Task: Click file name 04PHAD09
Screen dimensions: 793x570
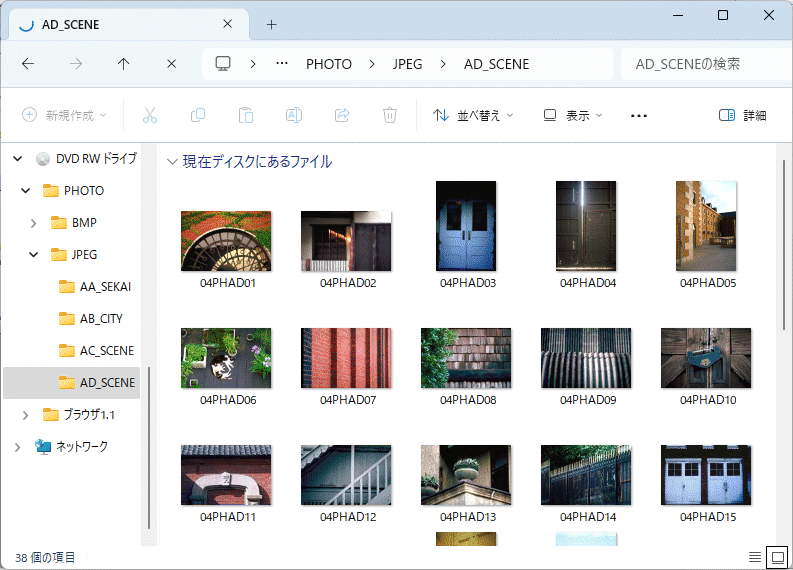Action: click(x=588, y=400)
